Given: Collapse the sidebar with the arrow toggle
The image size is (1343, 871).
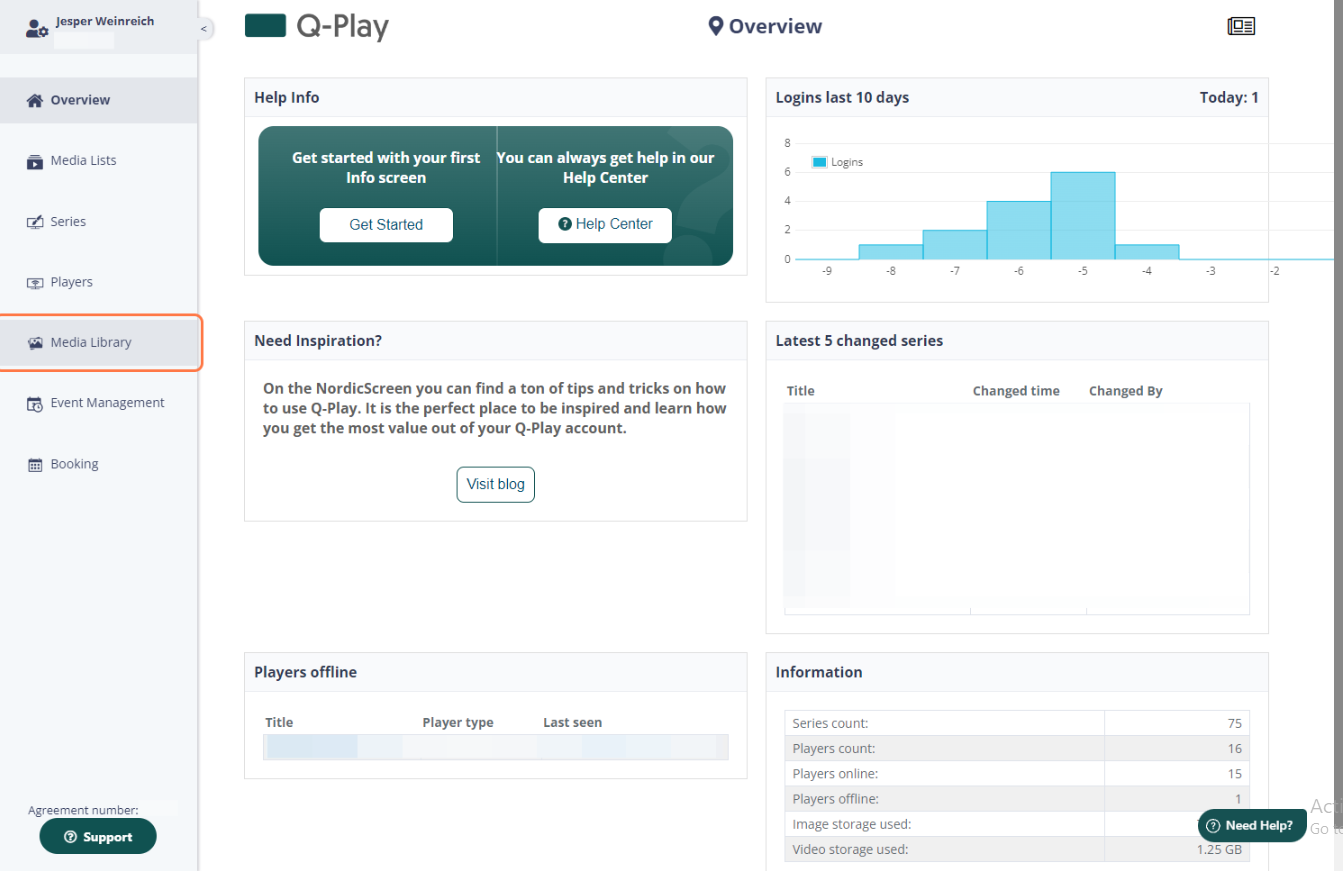Looking at the screenshot, I should tap(204, 29).
